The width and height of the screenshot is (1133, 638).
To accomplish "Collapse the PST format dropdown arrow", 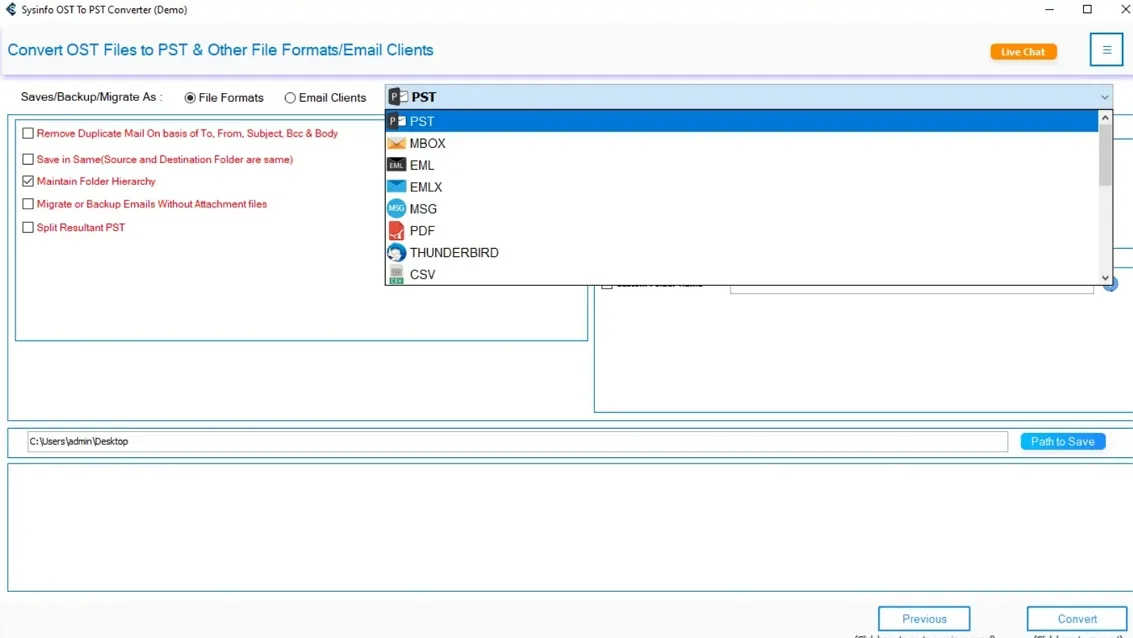I will pos(1104,97).
